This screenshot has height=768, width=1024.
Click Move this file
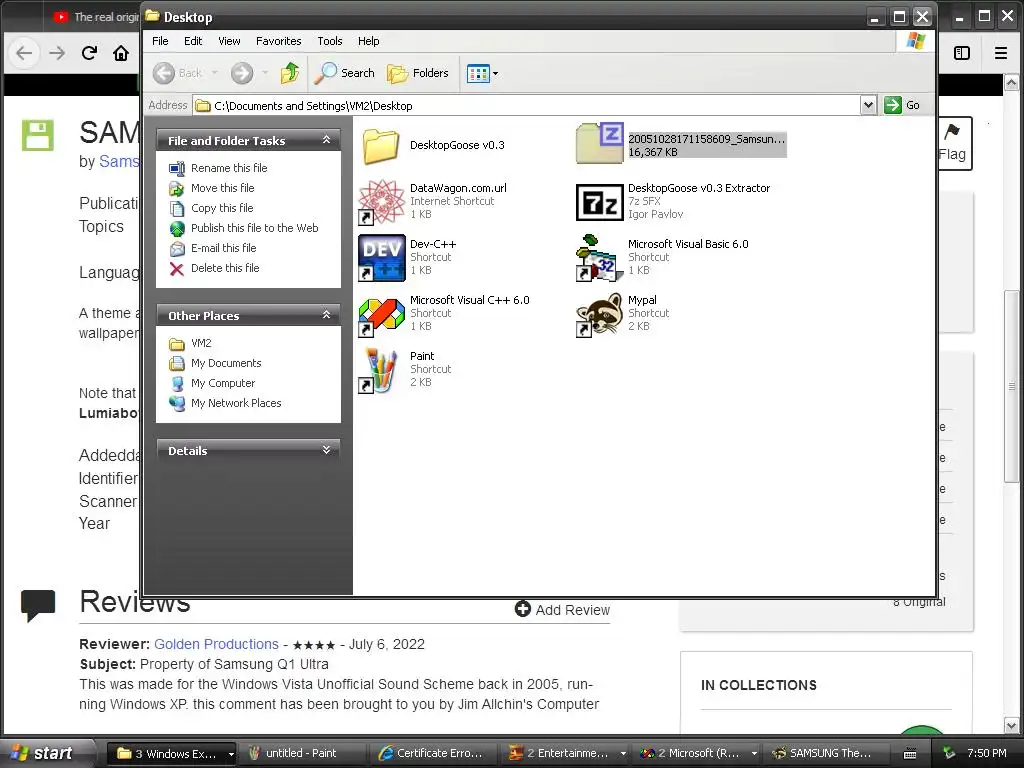222,188
